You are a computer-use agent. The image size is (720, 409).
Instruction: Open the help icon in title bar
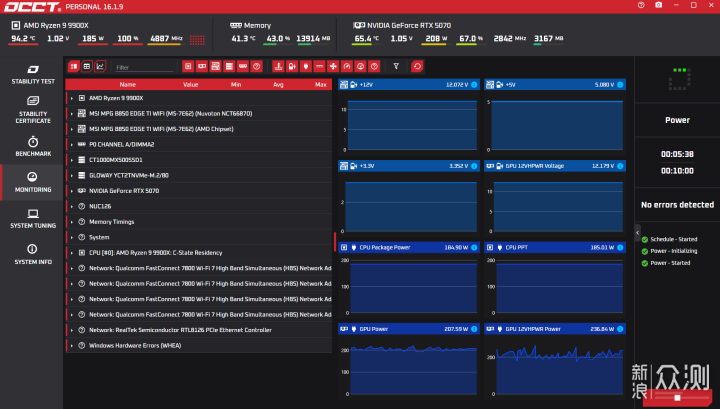pos(641,5)
